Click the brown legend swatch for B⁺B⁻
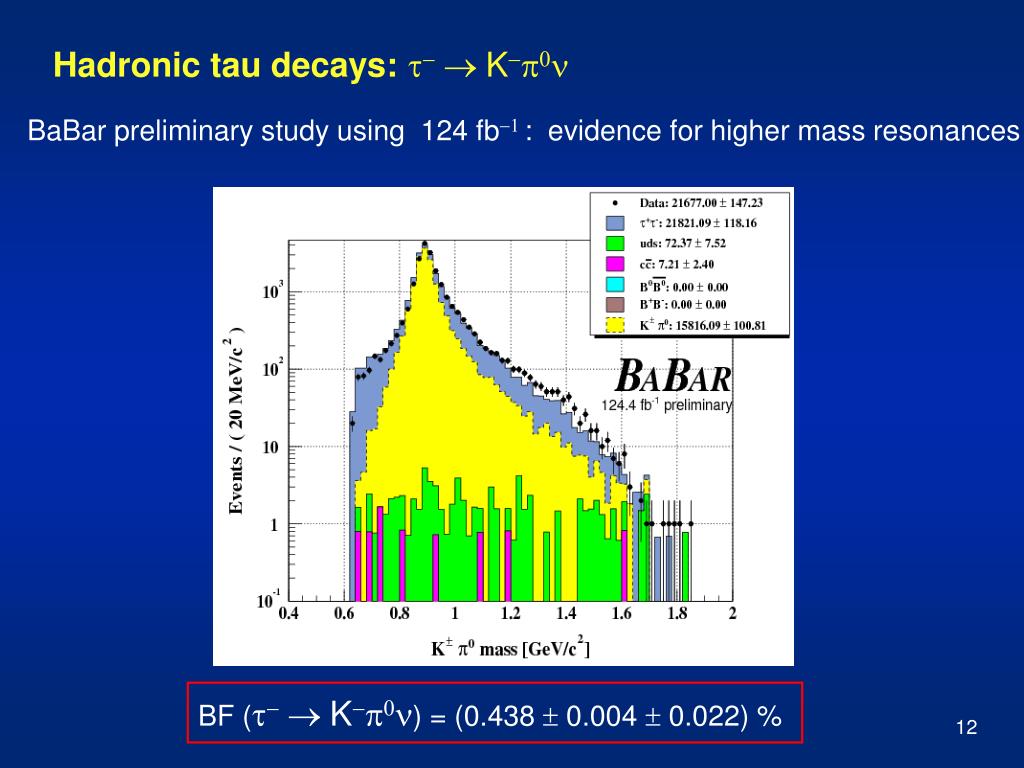 click(x=615, y=304)
